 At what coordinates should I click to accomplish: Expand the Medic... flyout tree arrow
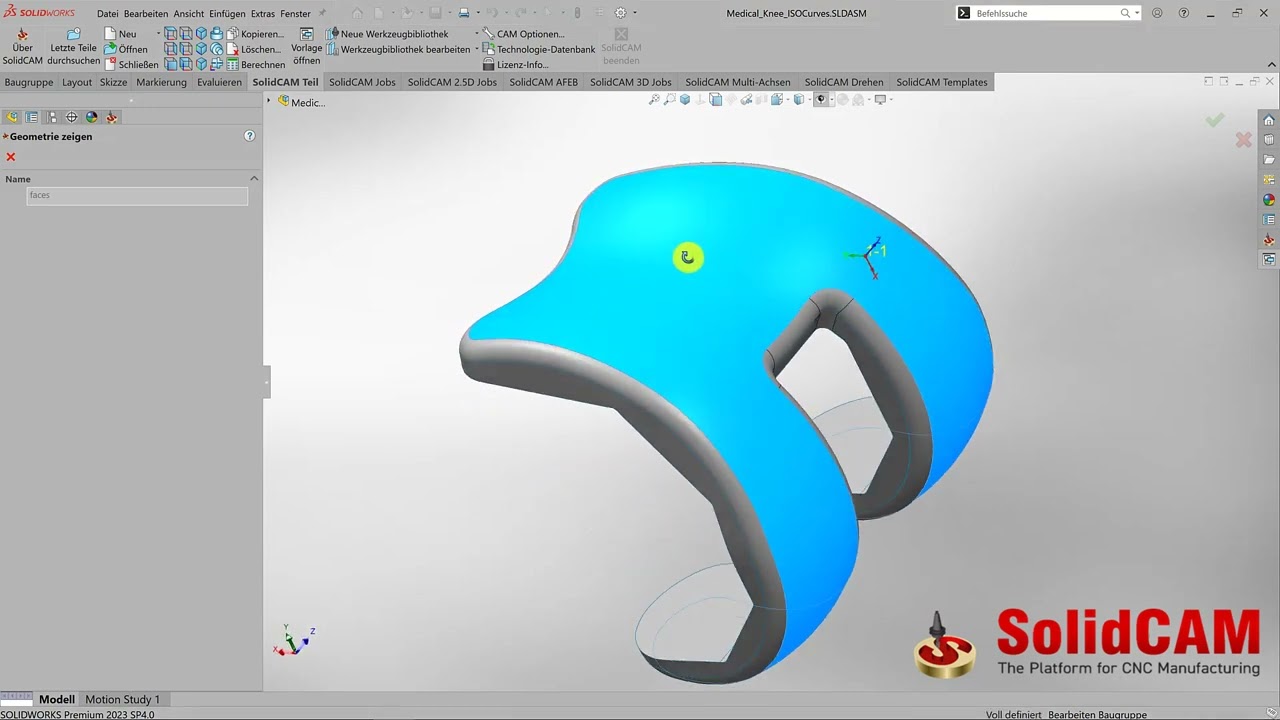point(269,101)
